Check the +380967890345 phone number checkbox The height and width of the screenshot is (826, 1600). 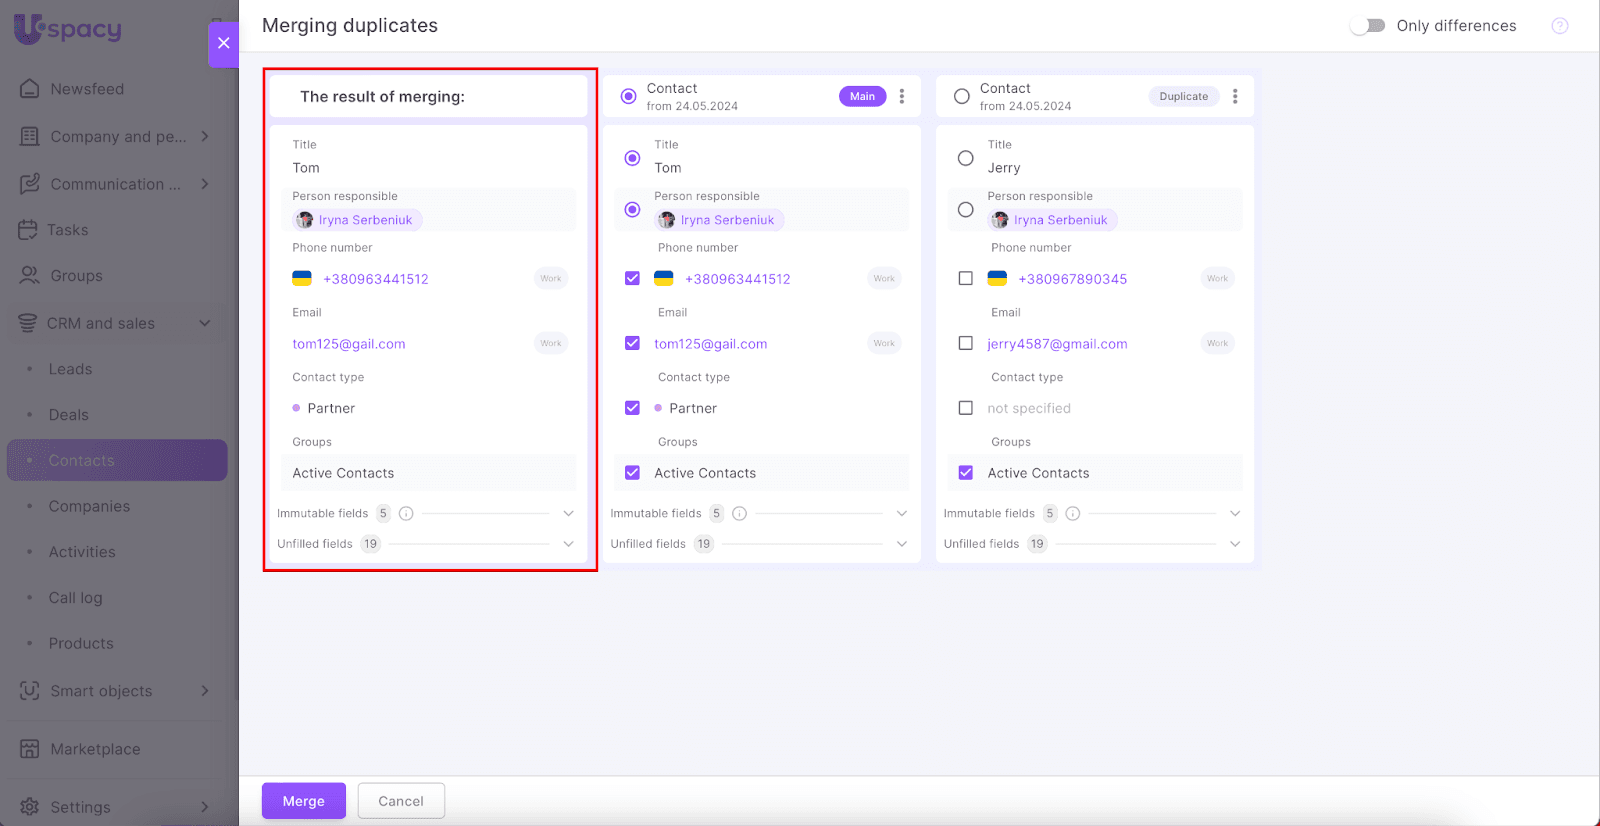[x=965, y=279]
